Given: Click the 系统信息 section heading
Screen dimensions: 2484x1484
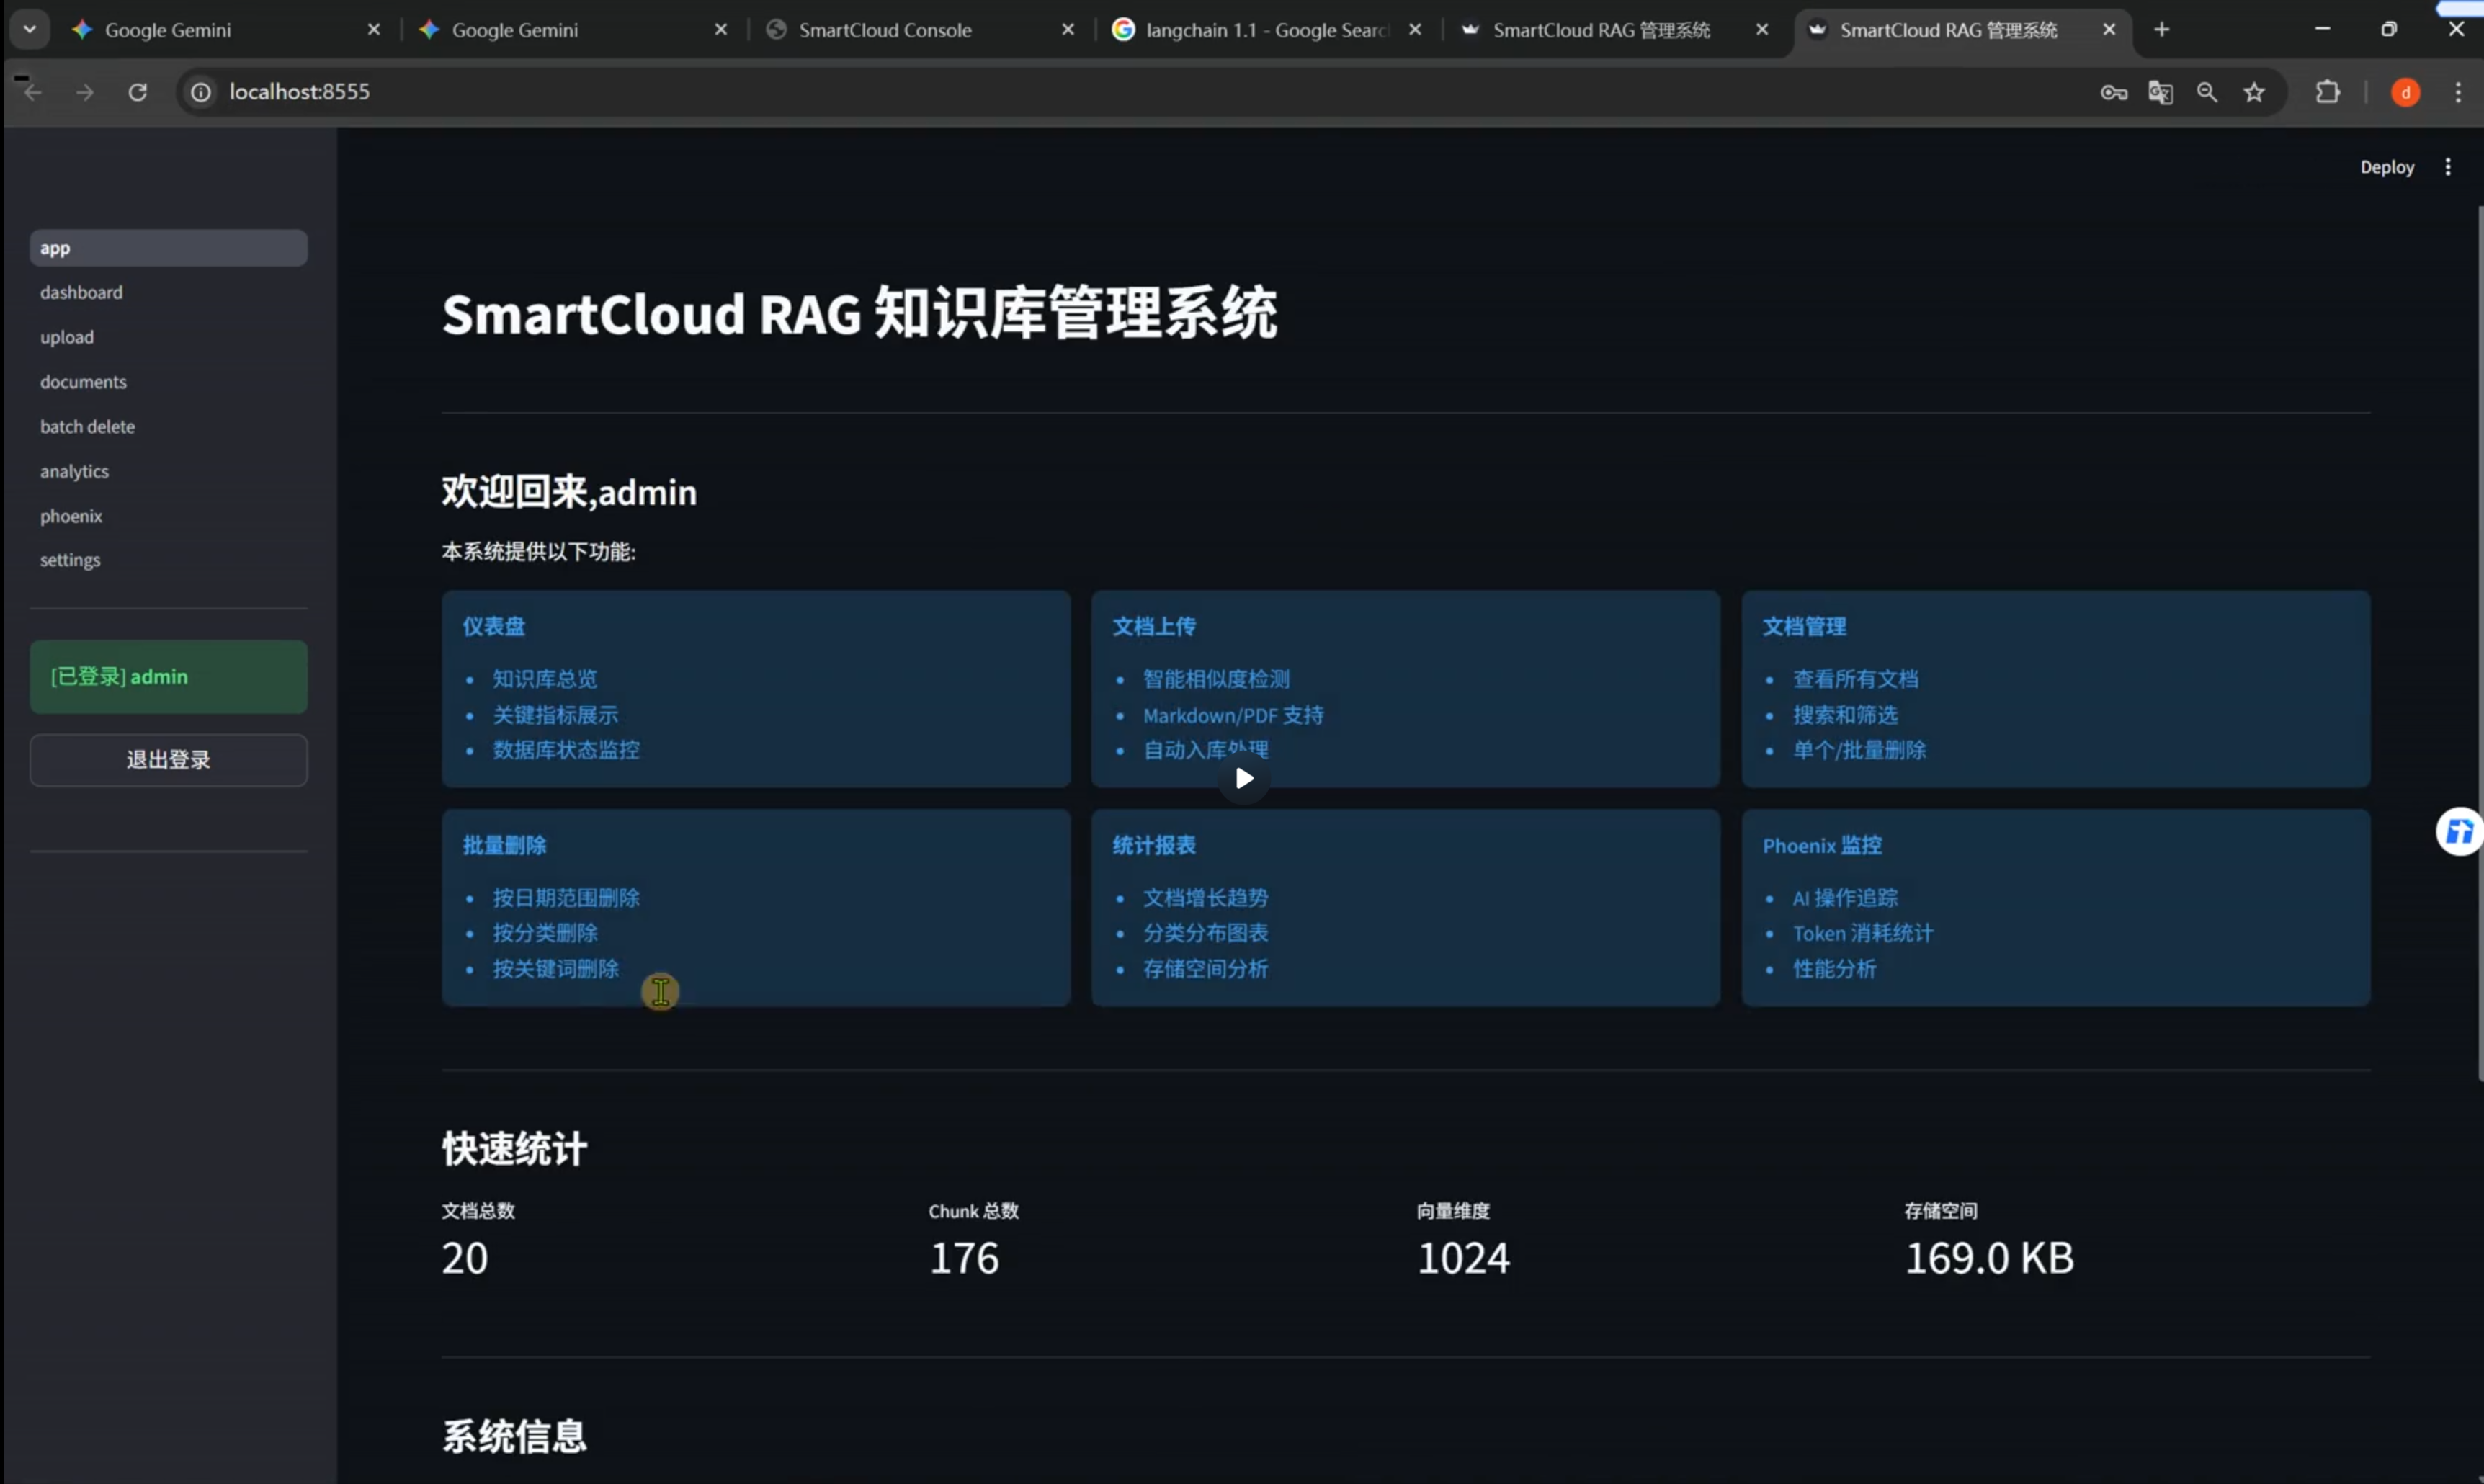Looking at the screenshot, I should click(x=514, y=1436).
